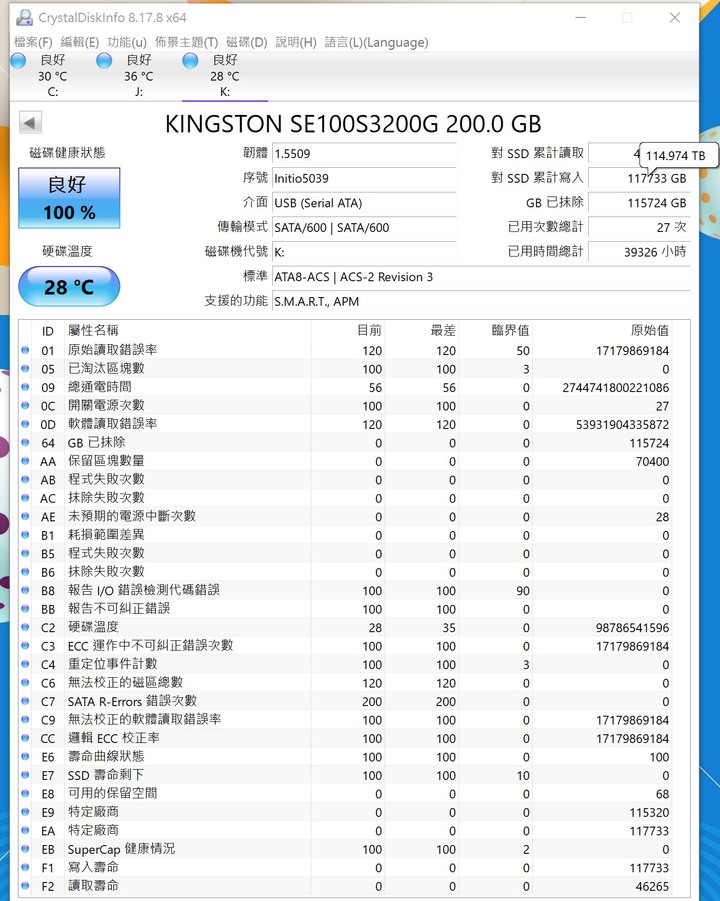Image resolution: width=720 pixels, height=901 pixels.
Task: Click the 28 °C temperature button
Action: click(x=69, y=286)
